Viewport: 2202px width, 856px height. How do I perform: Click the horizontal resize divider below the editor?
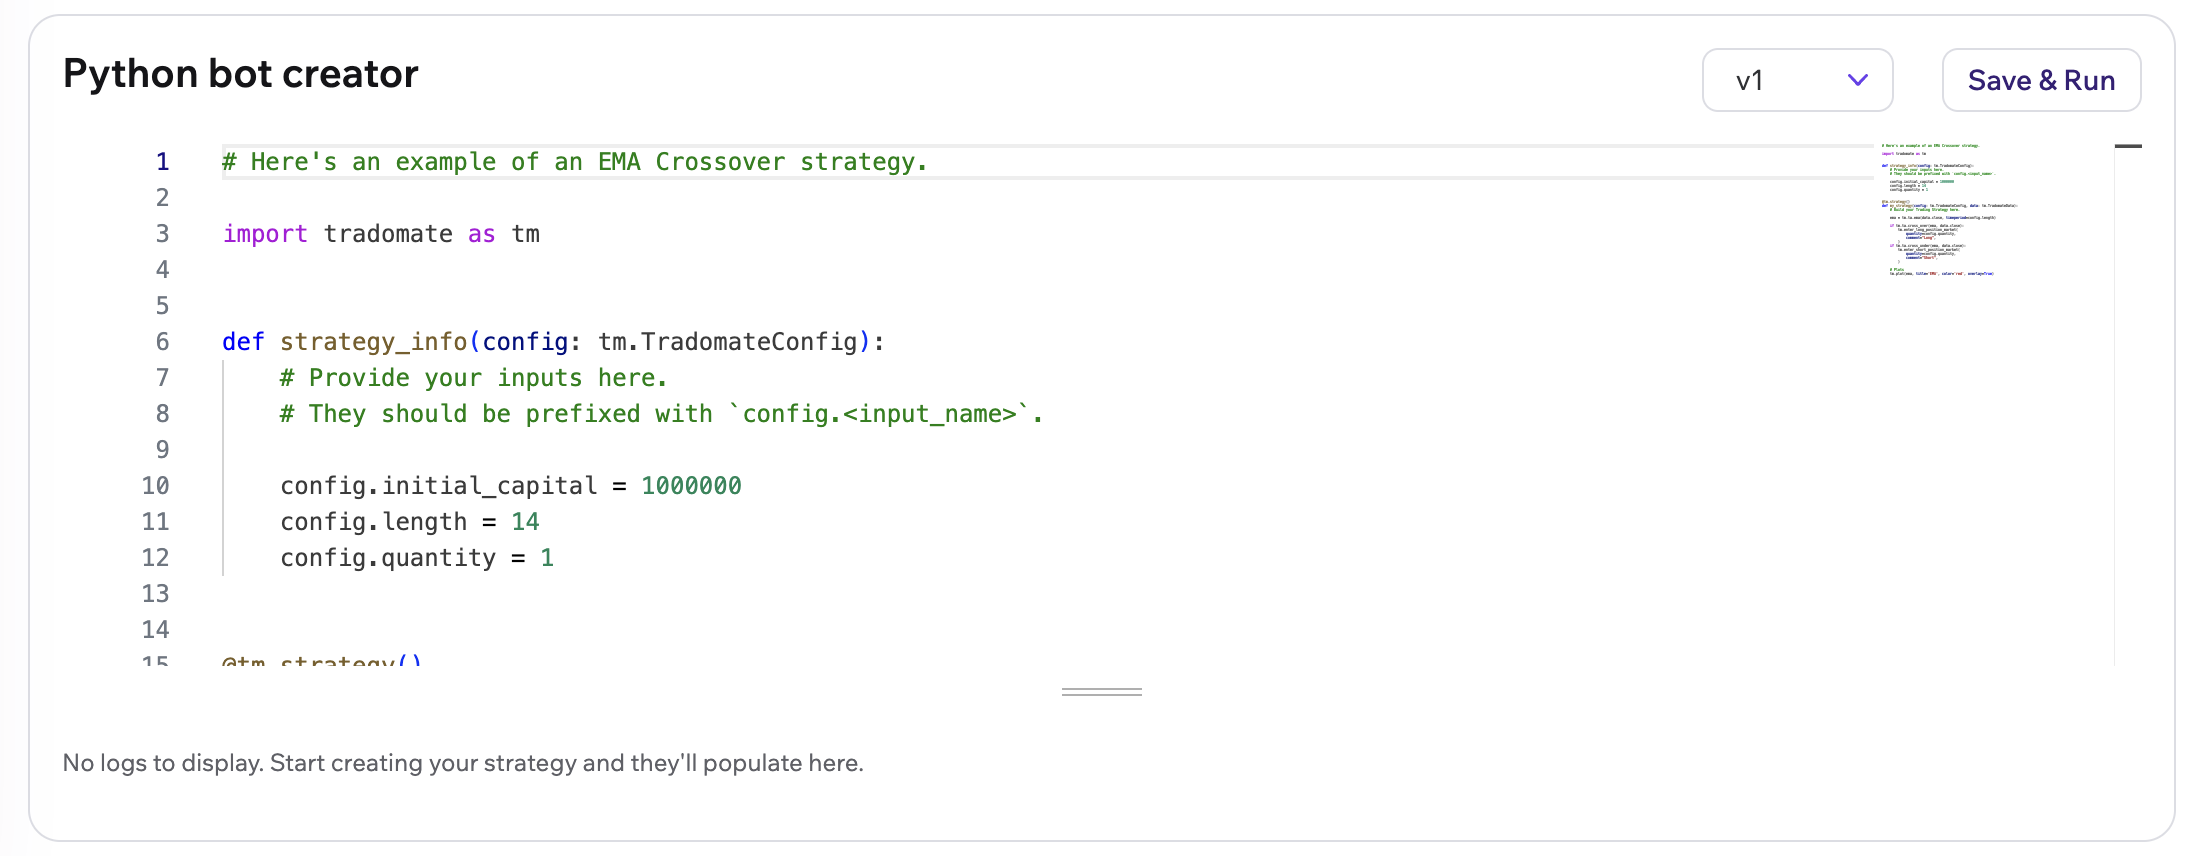[1100, 691]
